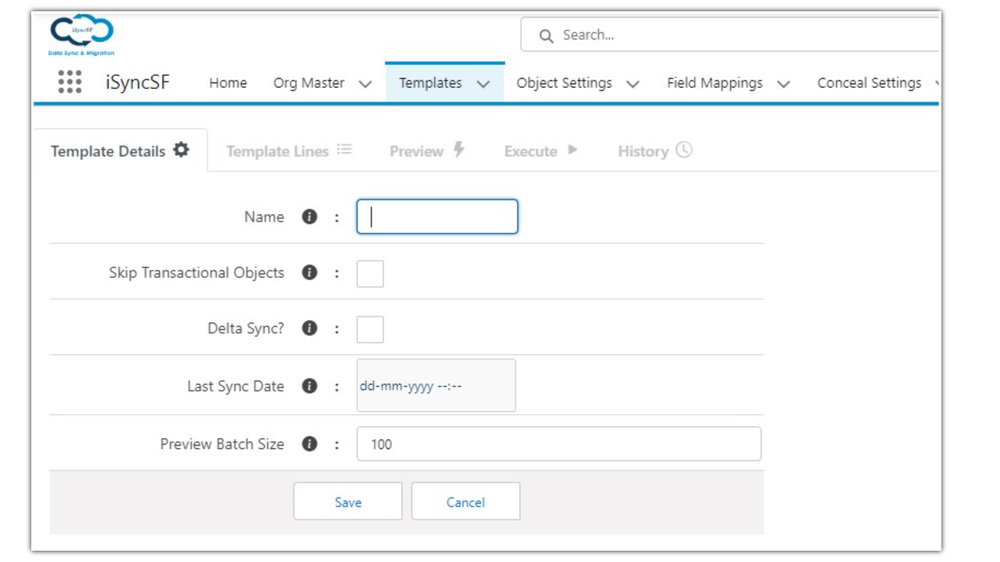
Task: Go to the Home nav item
Action: 228,83
